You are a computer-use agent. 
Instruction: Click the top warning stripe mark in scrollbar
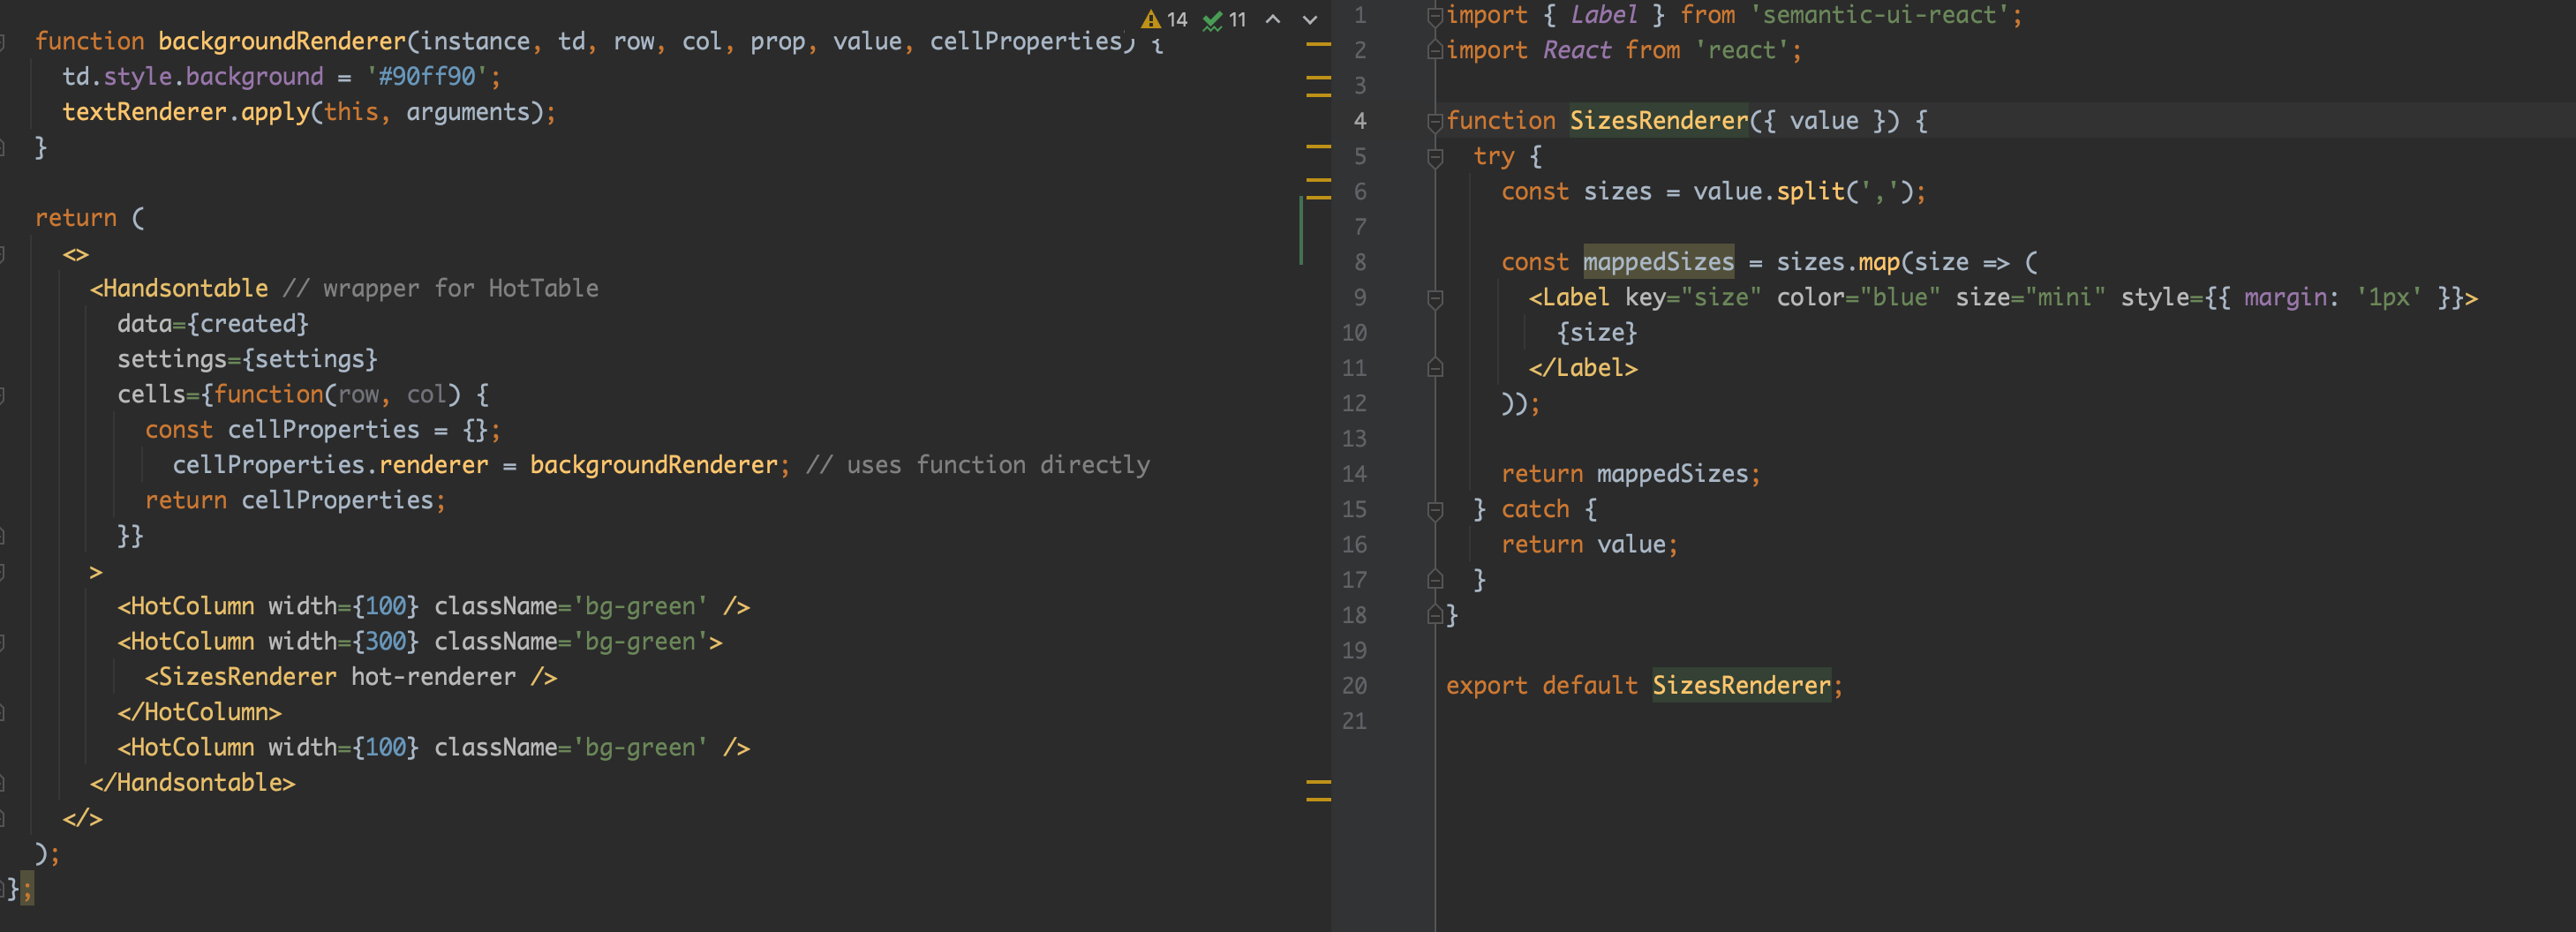point(1319,44)
